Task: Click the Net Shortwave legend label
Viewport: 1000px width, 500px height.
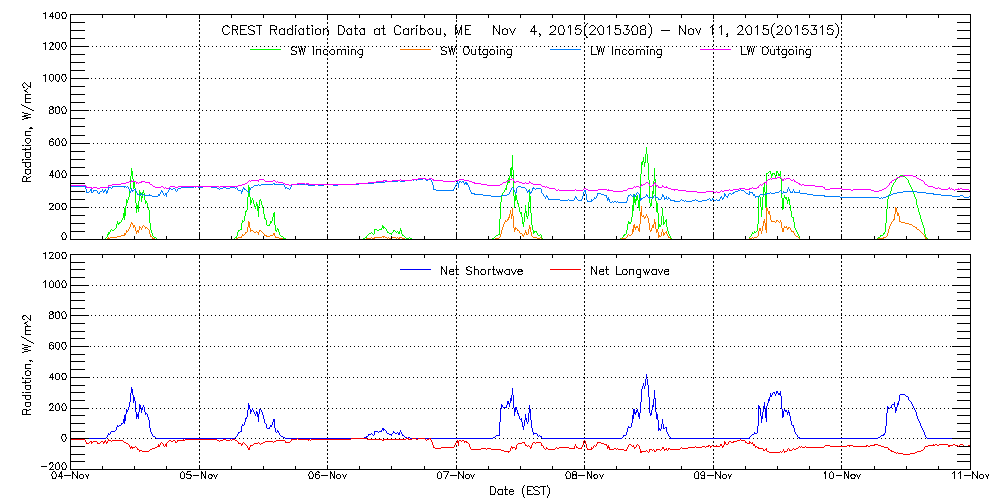Action: (486, 271)
